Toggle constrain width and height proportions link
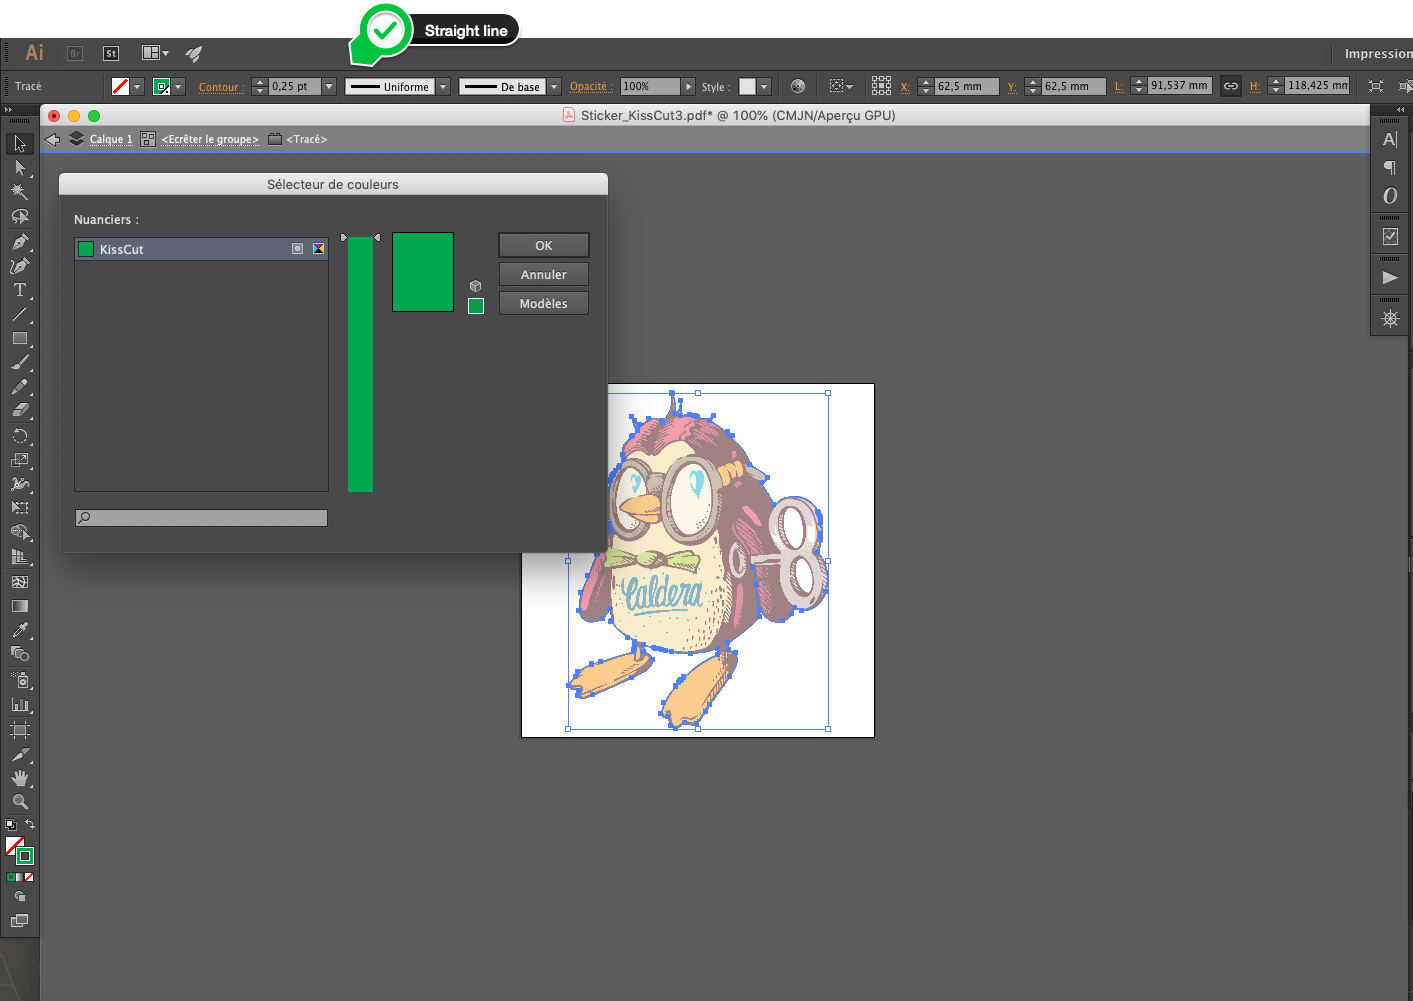Viewport: 1413px width, 1001px height. (1231, 87)
